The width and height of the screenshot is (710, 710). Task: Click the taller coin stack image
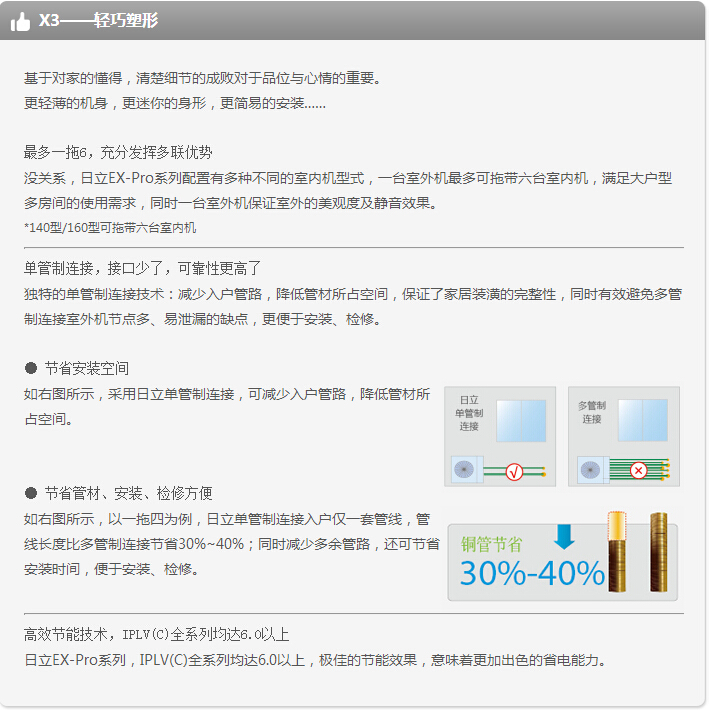[659, 552]
